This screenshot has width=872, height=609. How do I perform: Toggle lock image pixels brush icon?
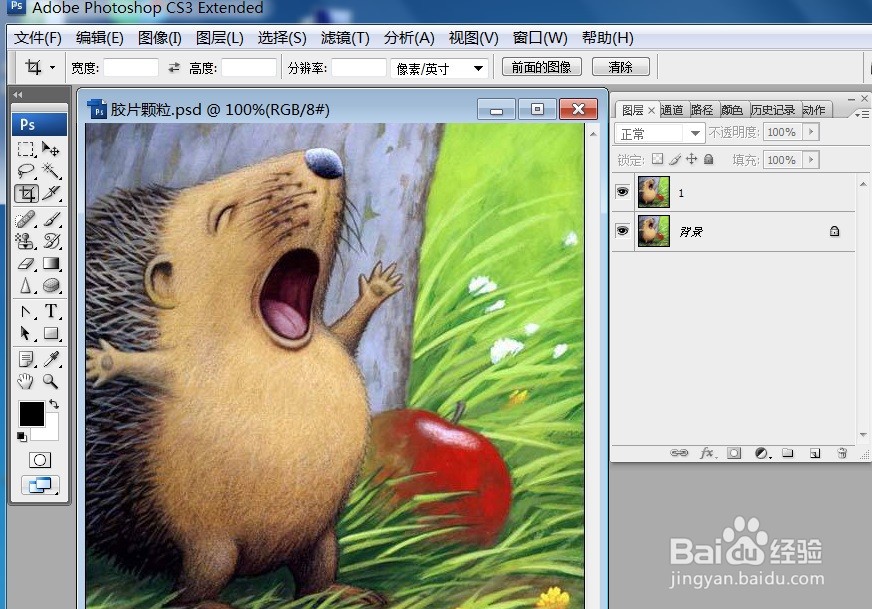675,160
